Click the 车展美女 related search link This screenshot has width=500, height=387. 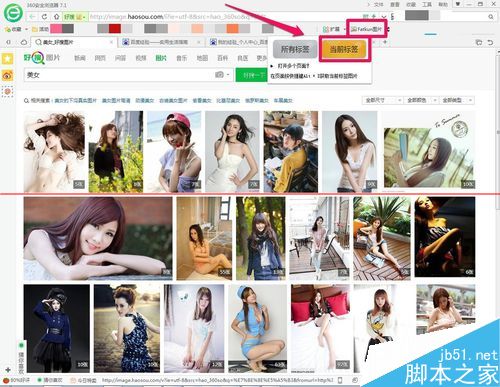tap(283, 100)
